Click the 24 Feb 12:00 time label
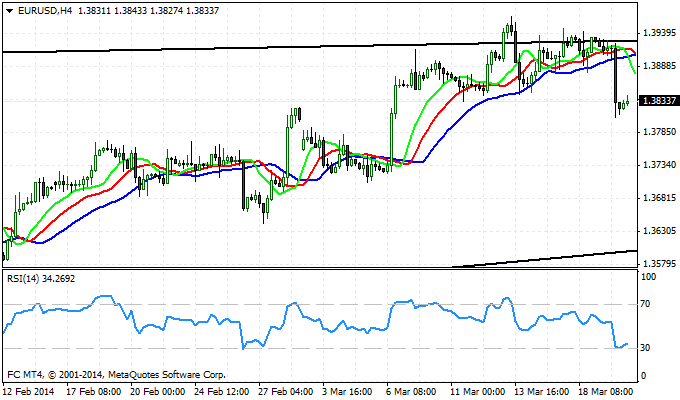The image size is (680, 400). (x=221, y=391)
